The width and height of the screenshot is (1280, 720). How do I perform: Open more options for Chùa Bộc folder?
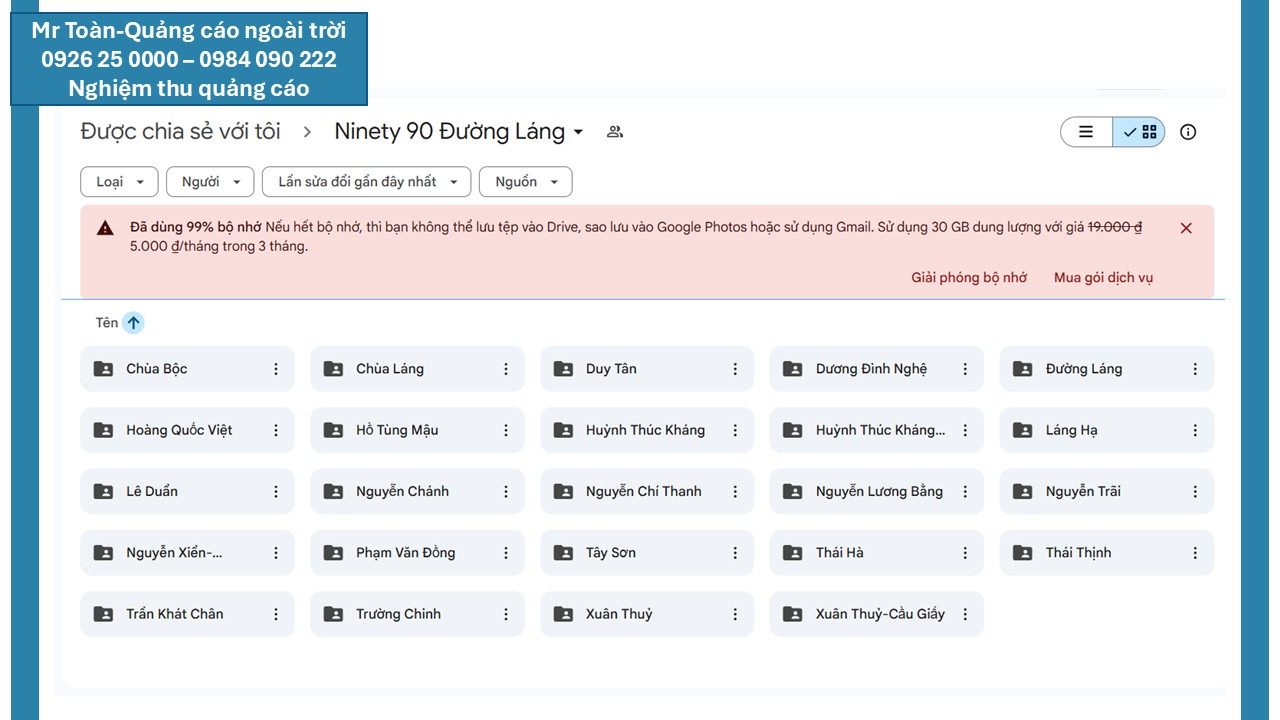click(x=276, y=369)
